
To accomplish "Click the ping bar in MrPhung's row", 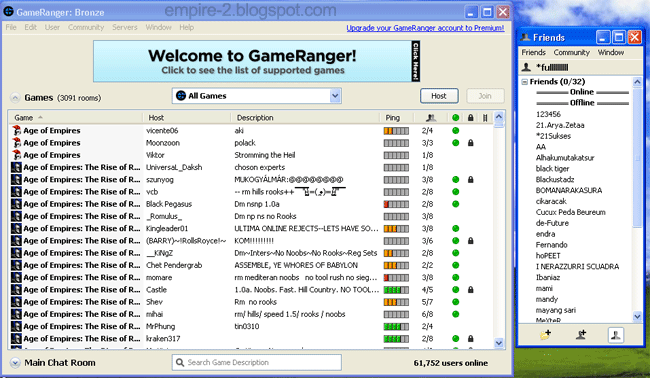I will [396, 327].
